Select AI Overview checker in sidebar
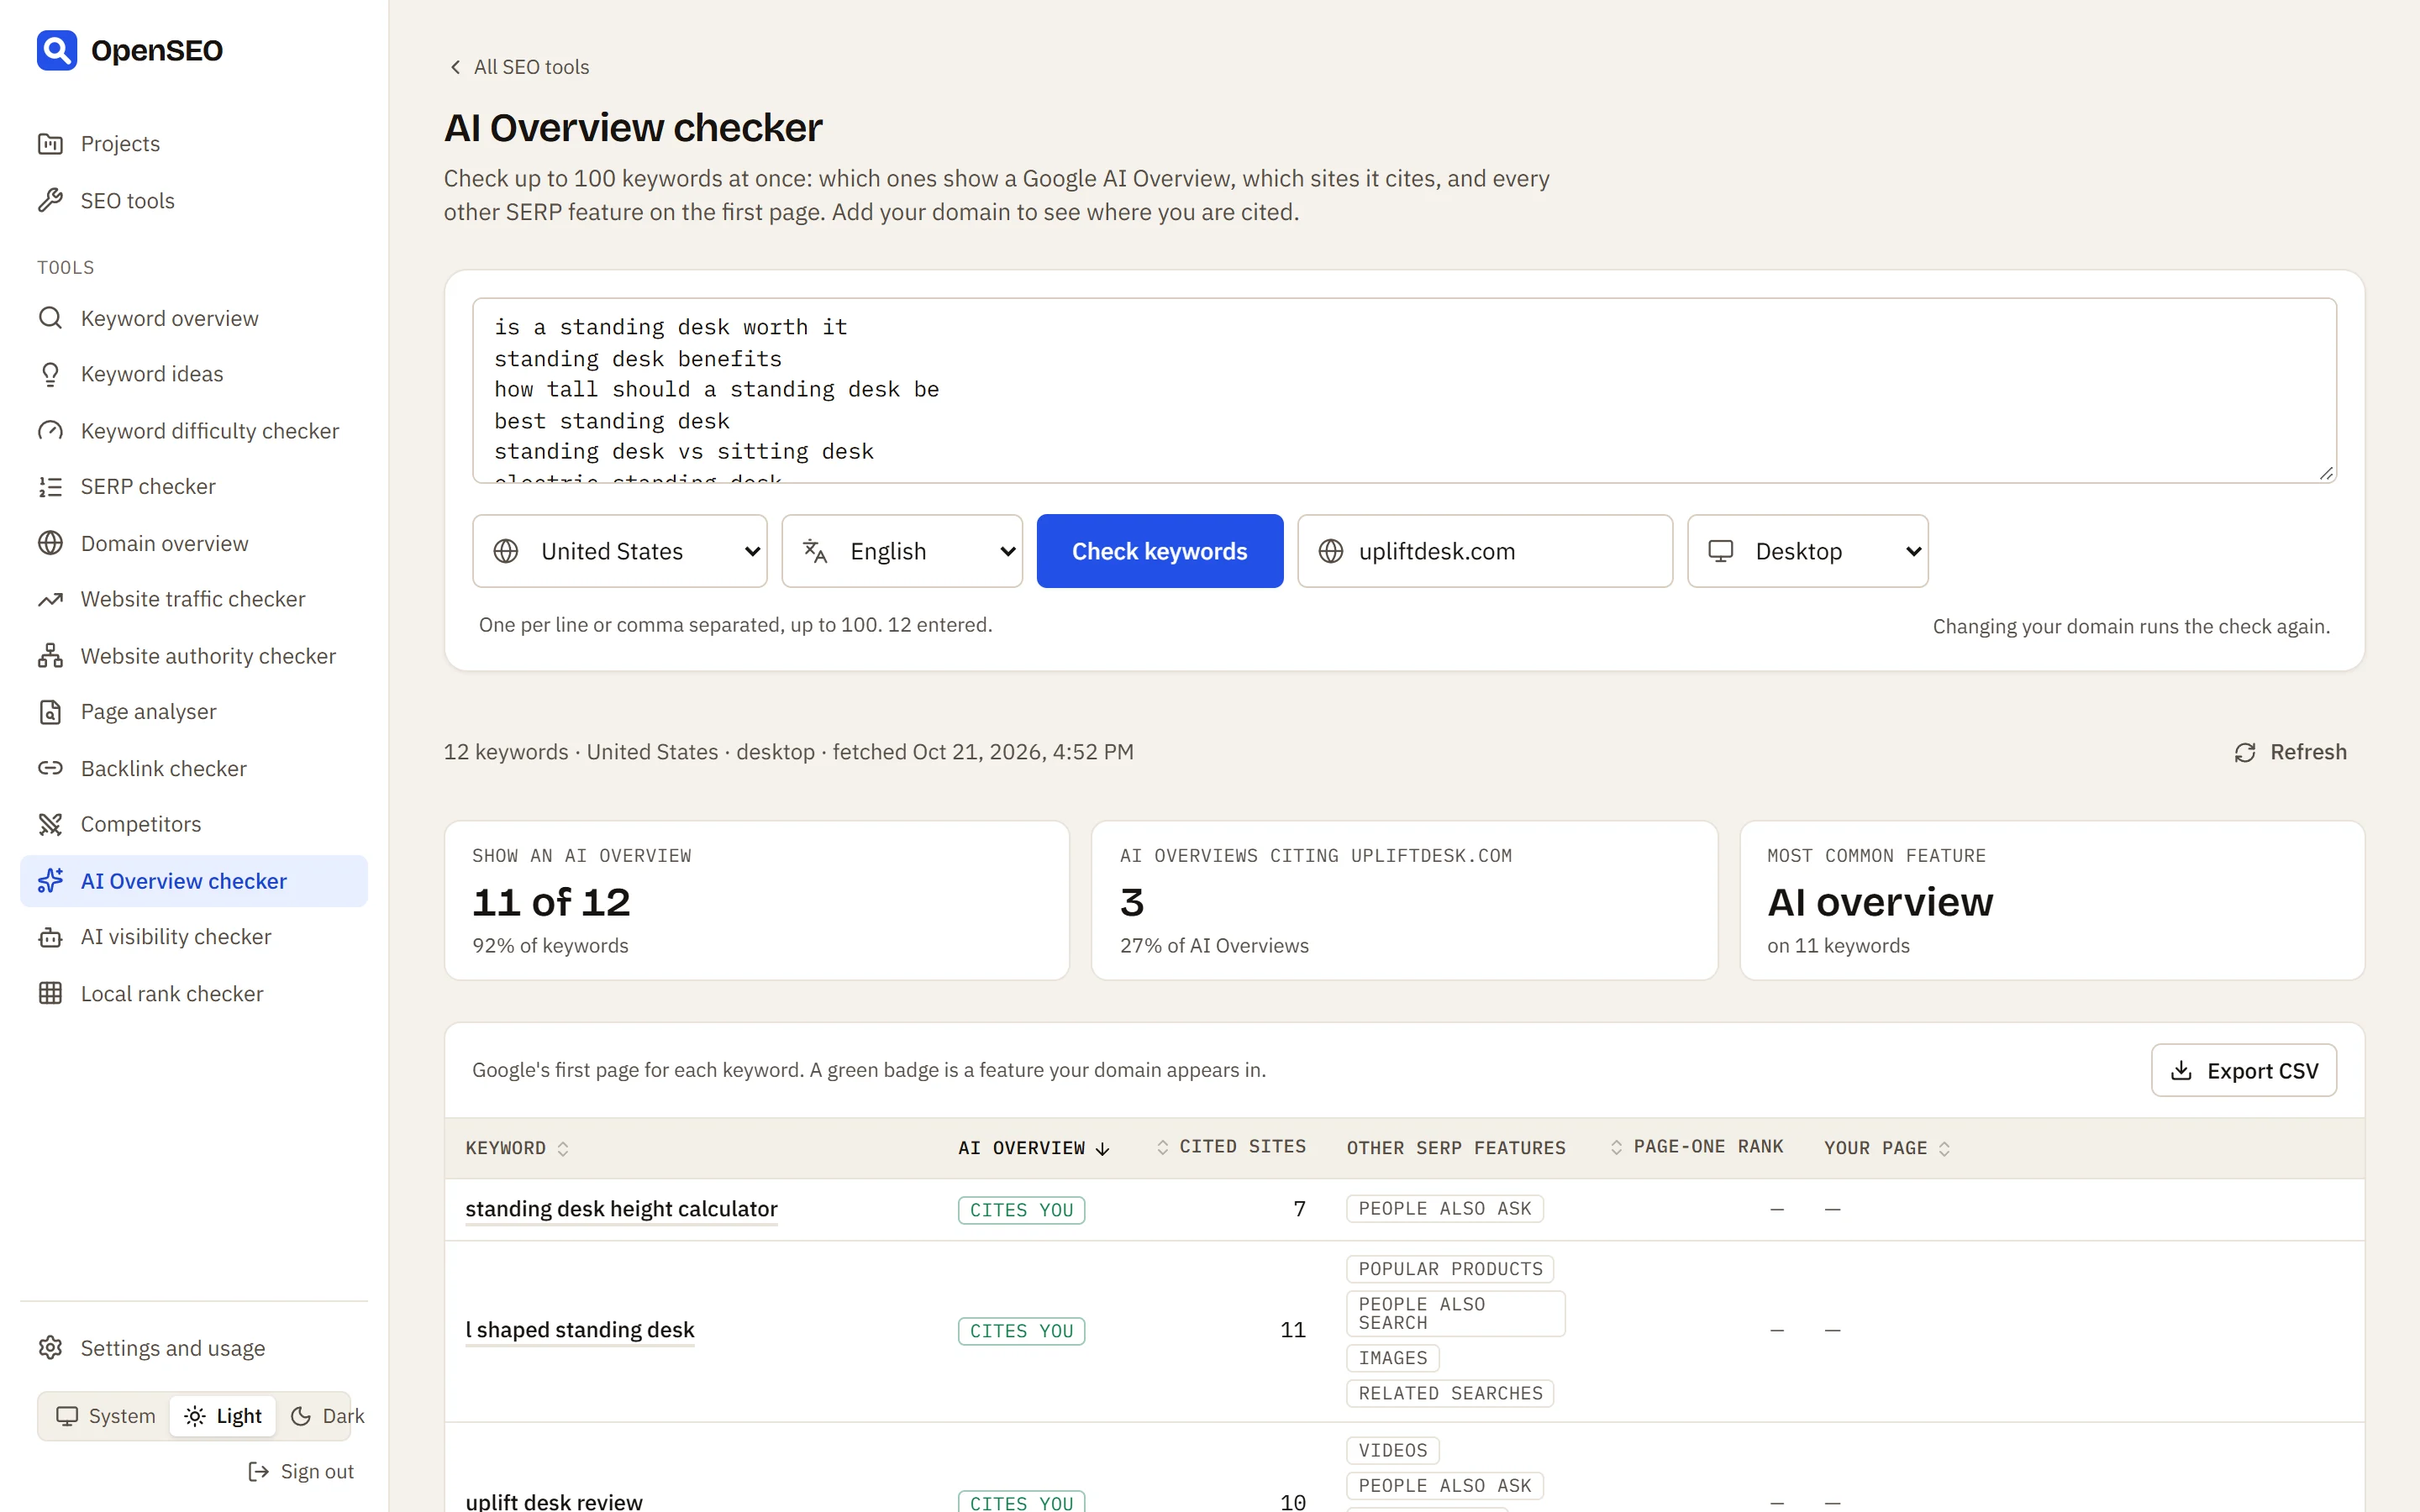This screenshot has width=2420, height=1512. [194, 881]
